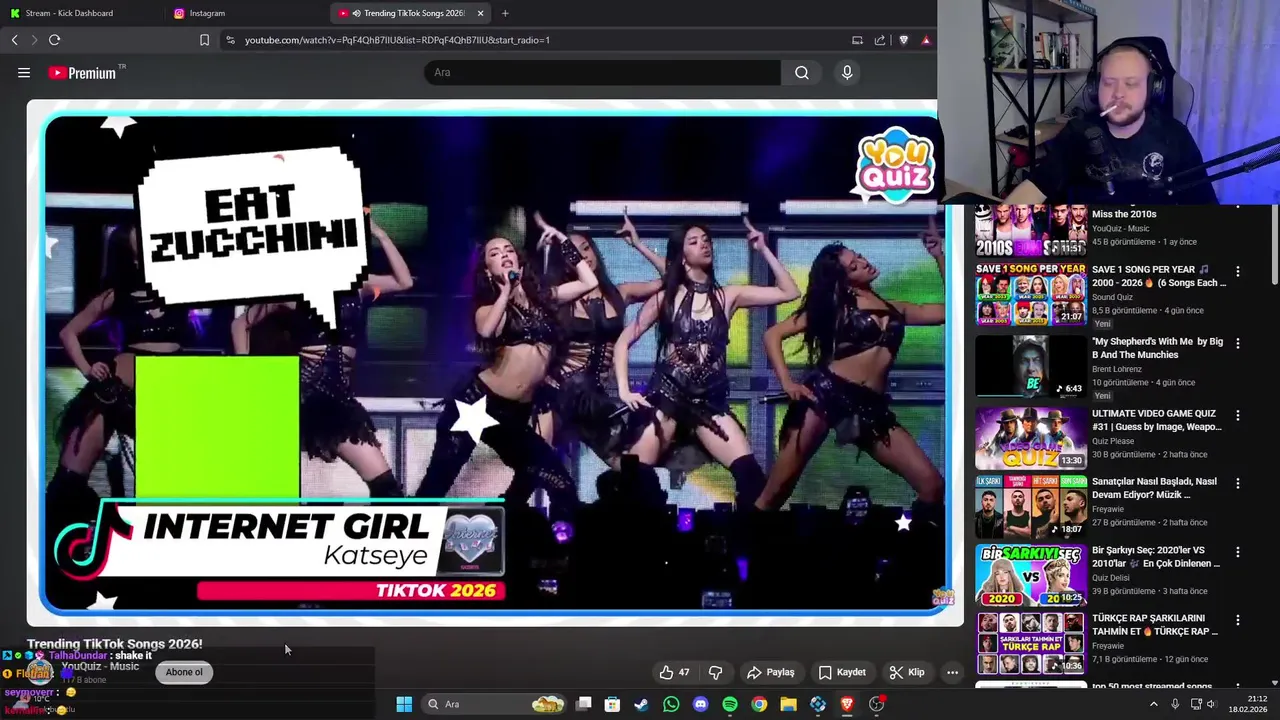Screen dimensions: 1280x720
Task: Open options for ULTIMATE VIDEO GAME QUIZ video
Action: pyautogui.click(x=1237, y=415)
